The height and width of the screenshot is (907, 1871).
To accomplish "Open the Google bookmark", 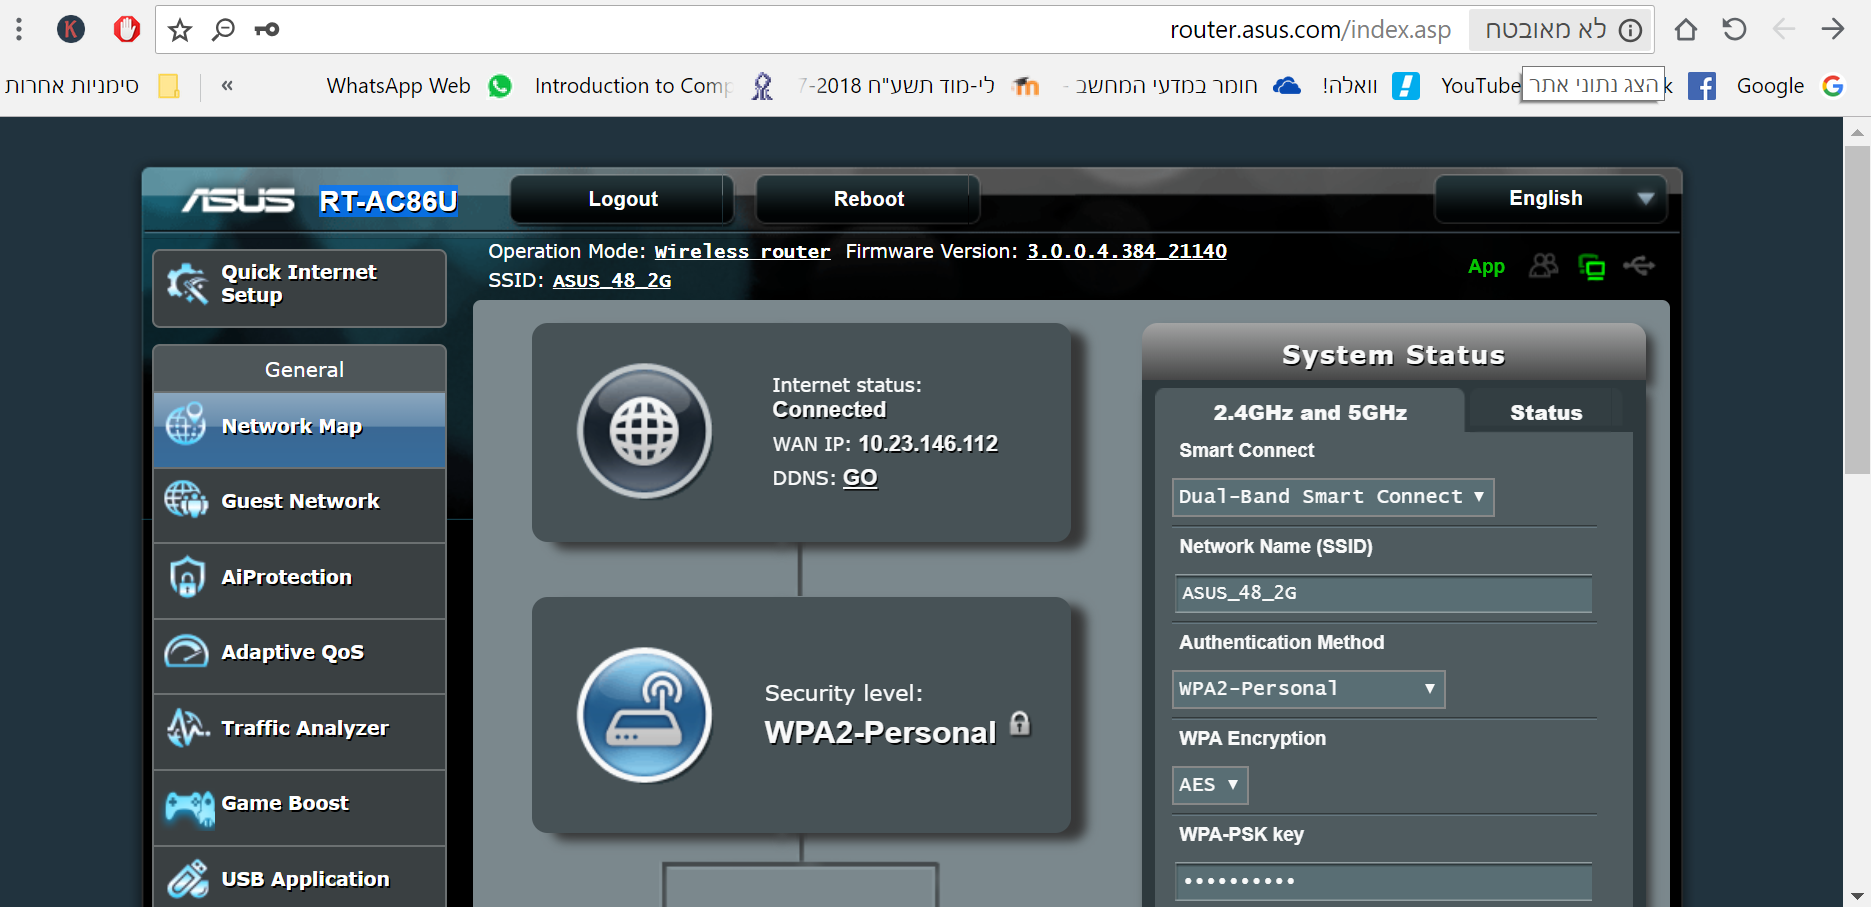I will pos(1790,86).
